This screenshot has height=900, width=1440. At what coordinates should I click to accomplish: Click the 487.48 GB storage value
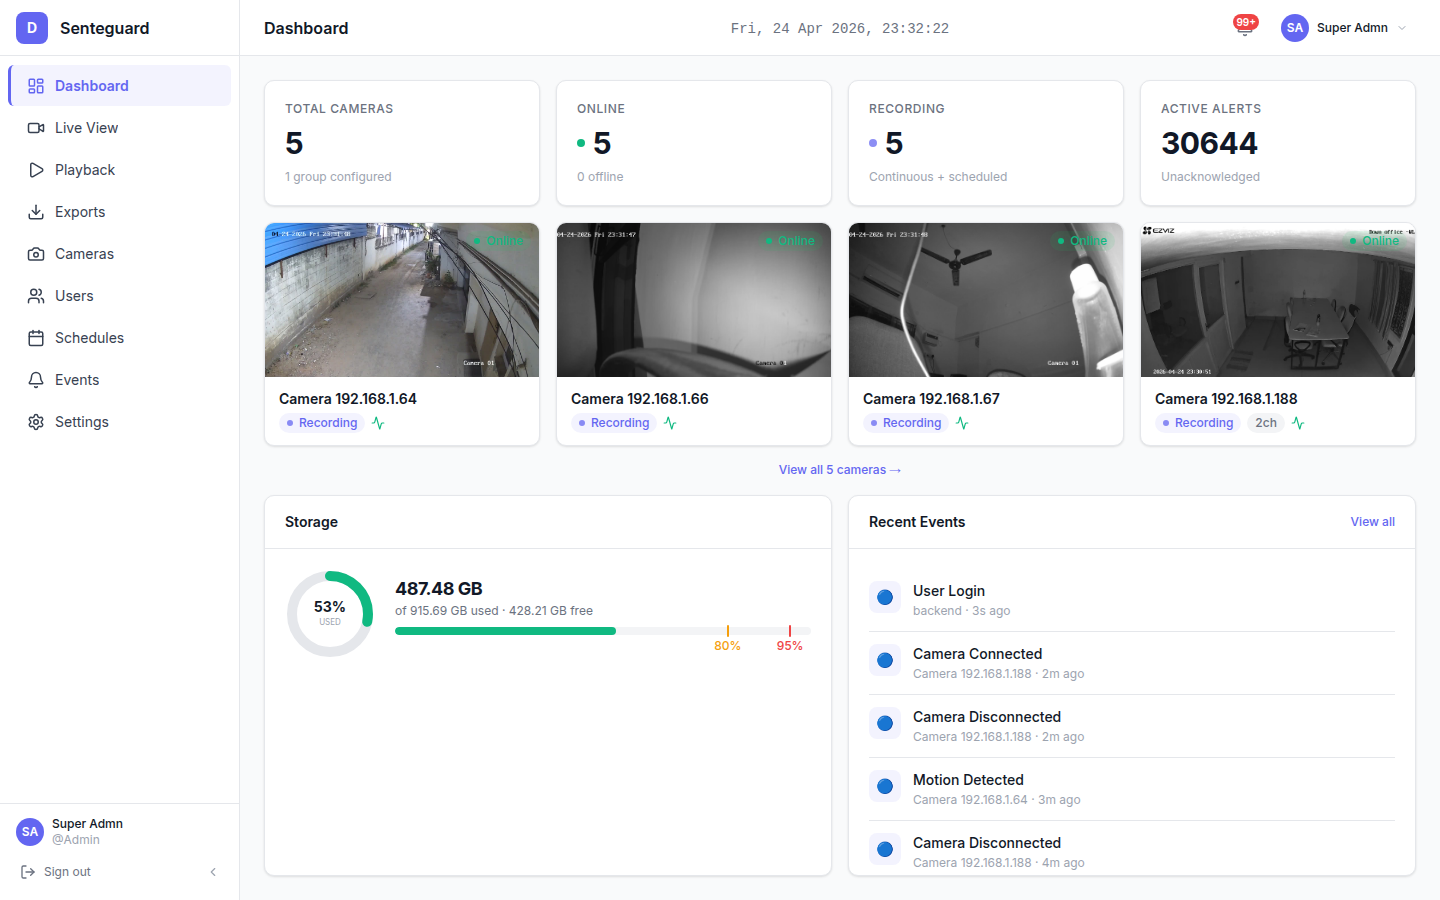tap(439, 589)
